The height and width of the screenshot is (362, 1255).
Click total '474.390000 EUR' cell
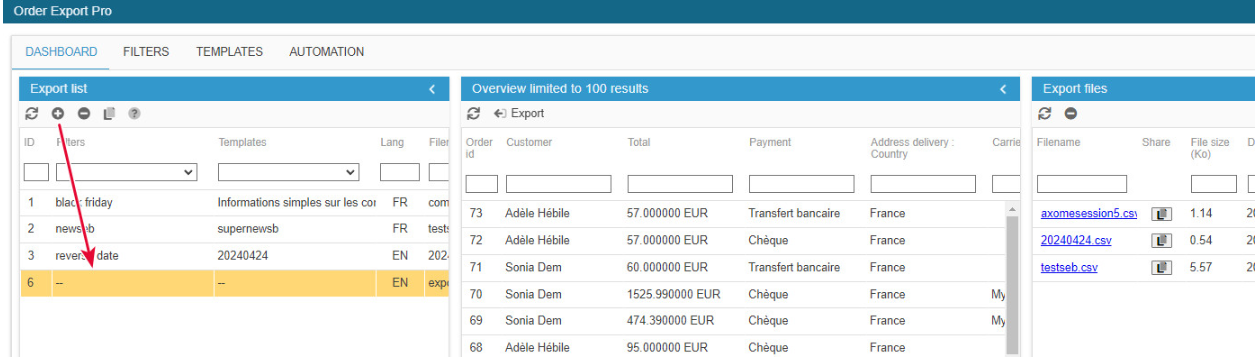[x=671, y=321]
